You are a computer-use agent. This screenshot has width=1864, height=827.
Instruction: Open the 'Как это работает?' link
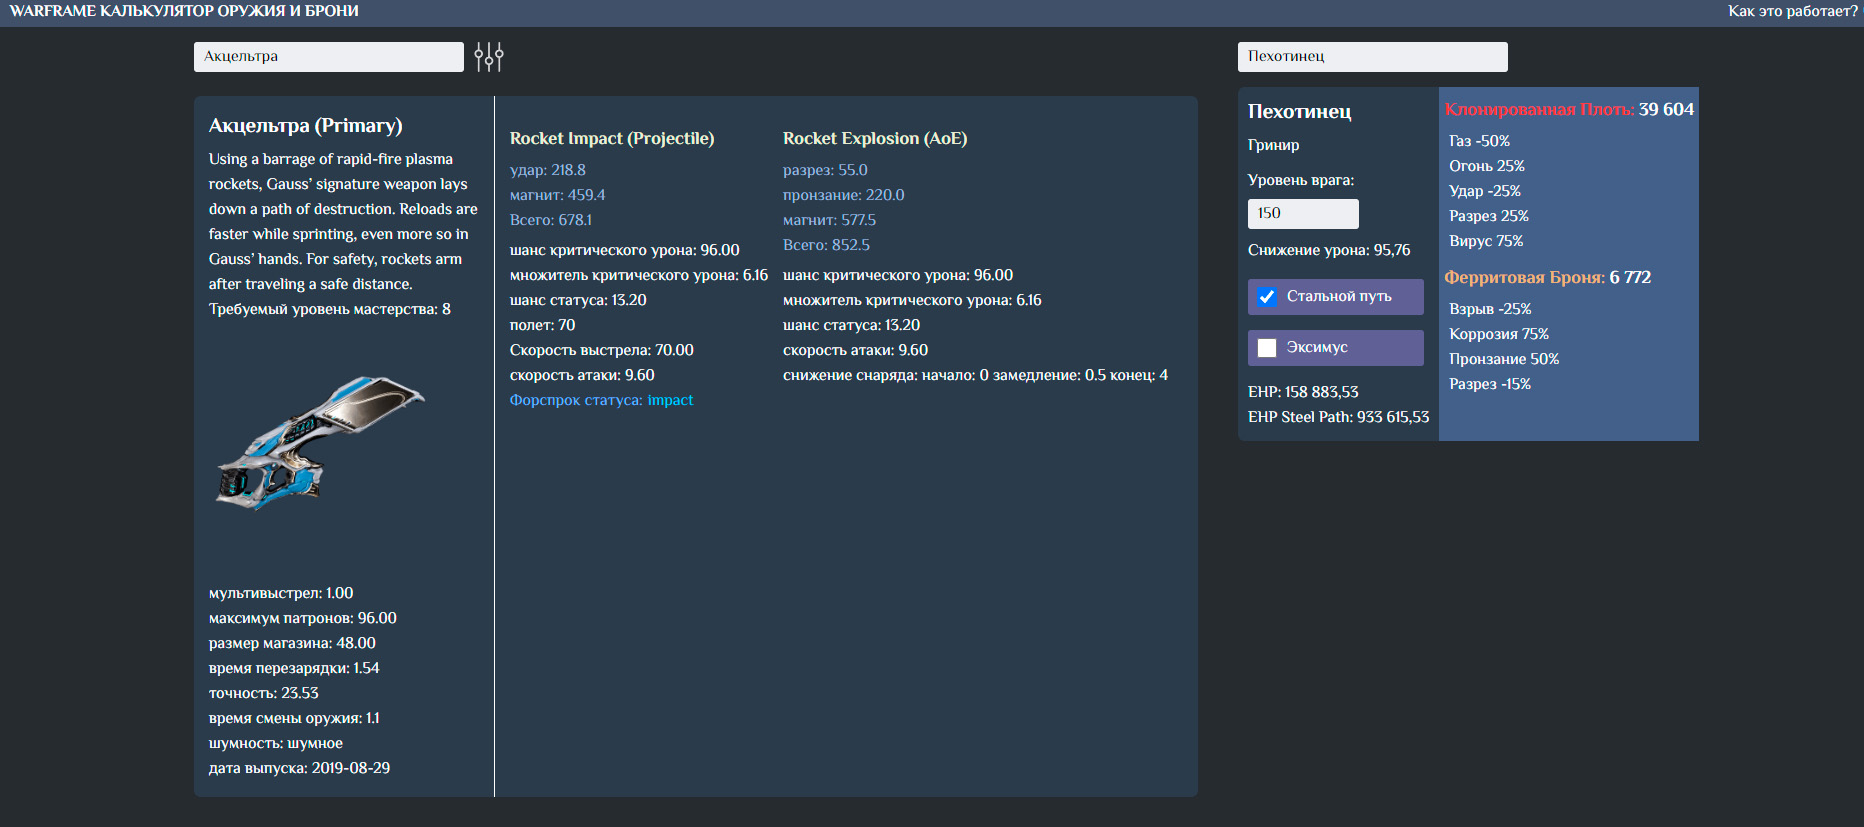(x=1792, y=11)
